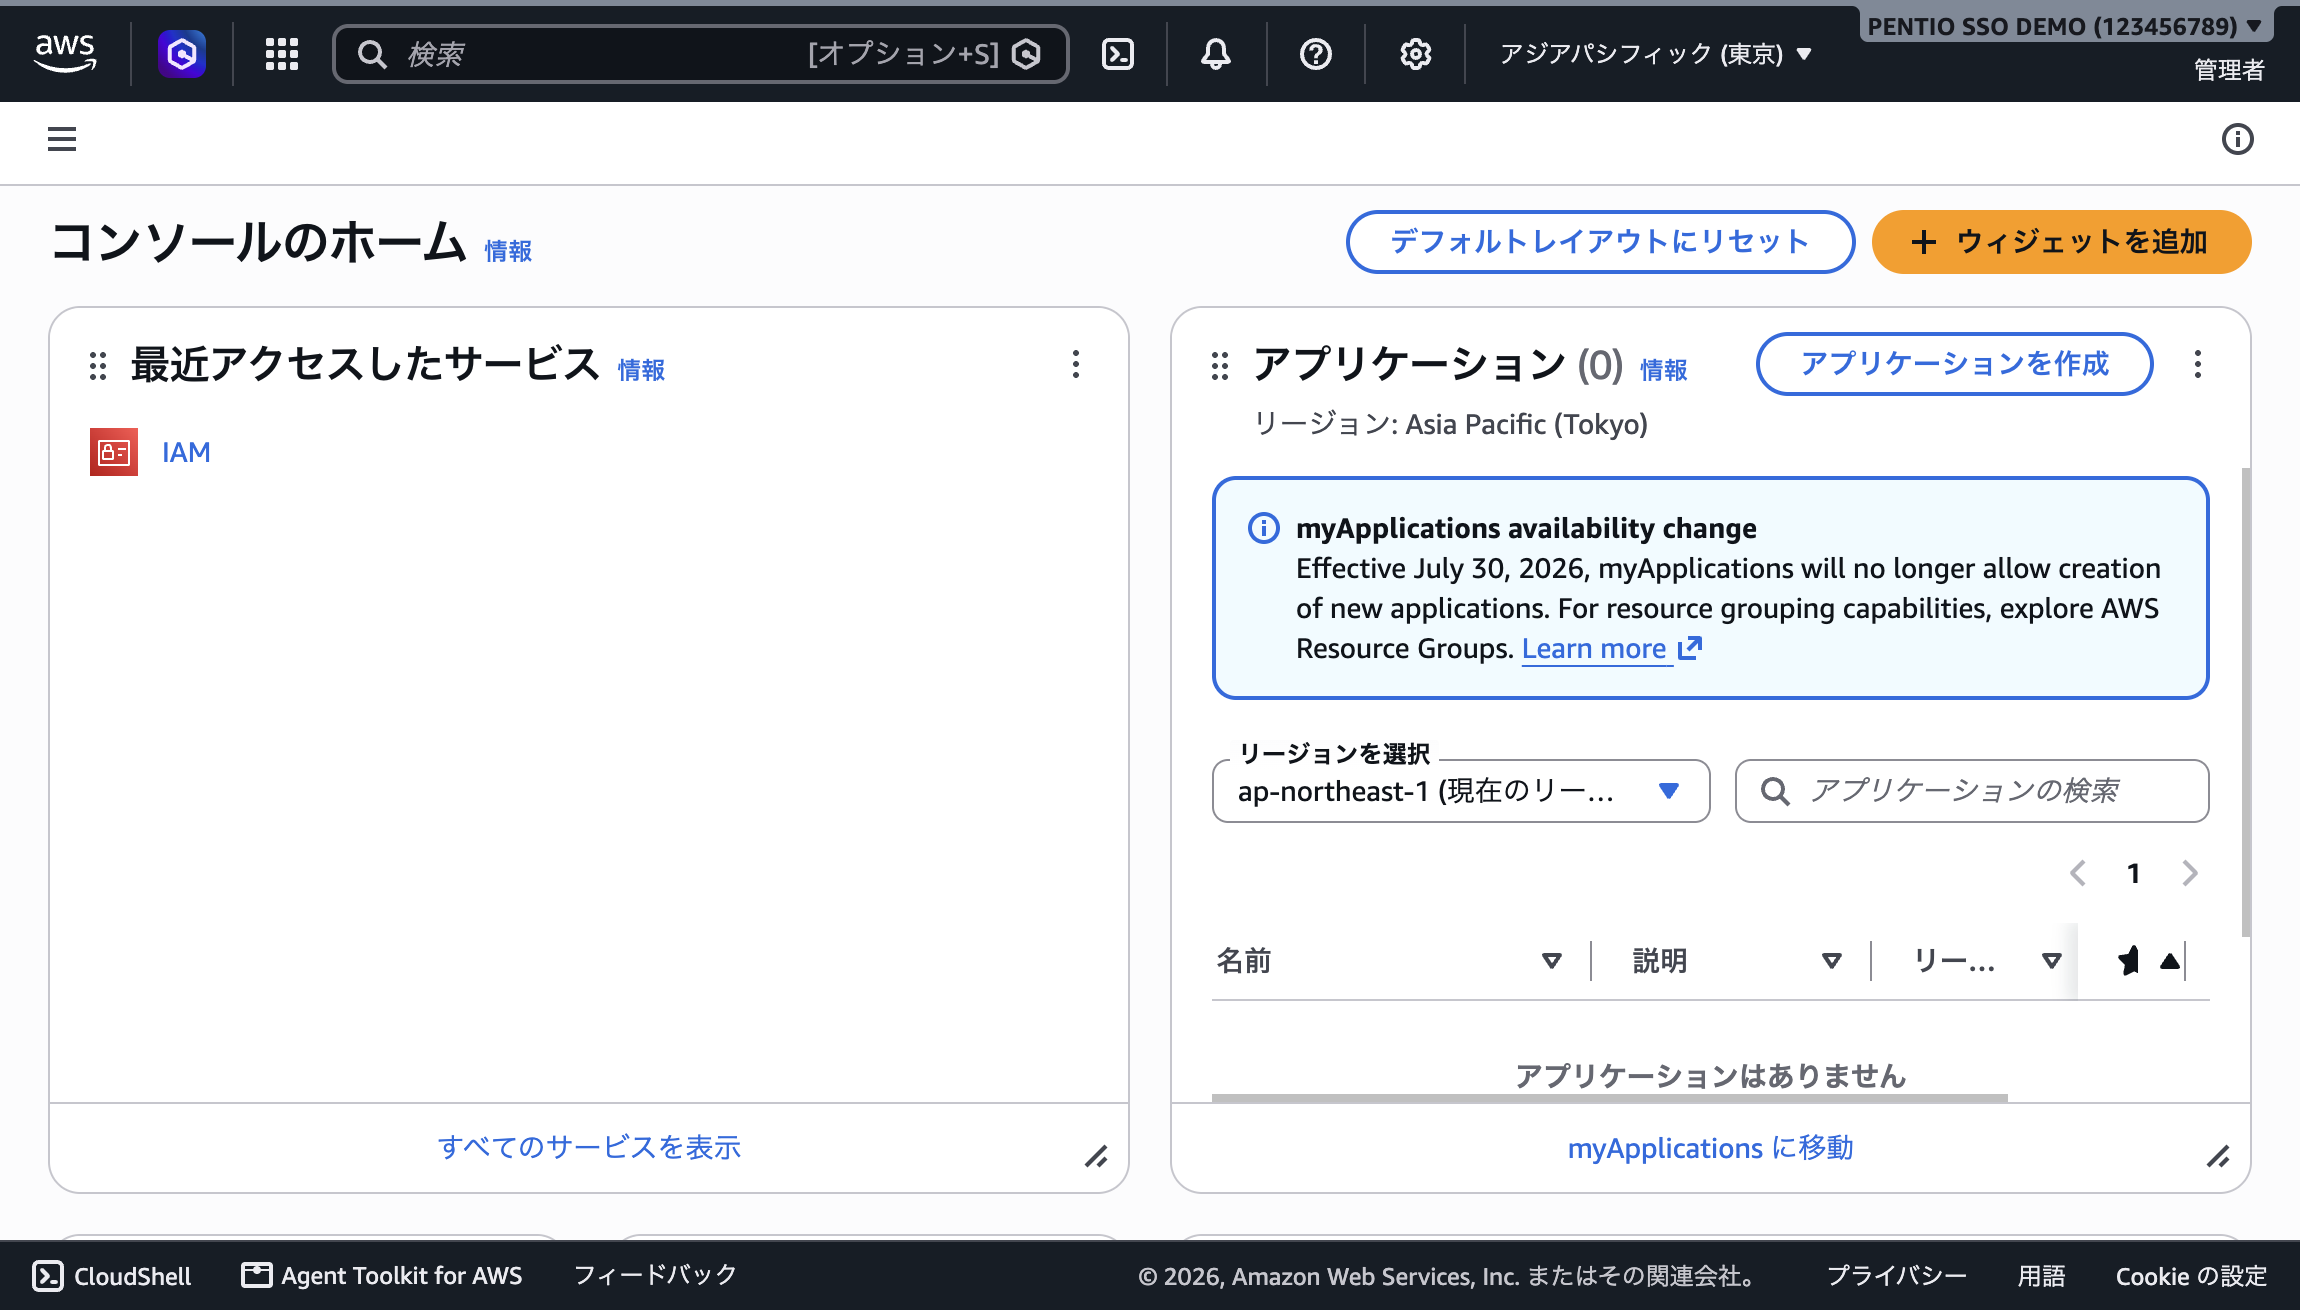Grab the recent services widget drag handle
The height and width of the screenshot is (1310, 2300).
pyautogui.click(x=98, y=365)
